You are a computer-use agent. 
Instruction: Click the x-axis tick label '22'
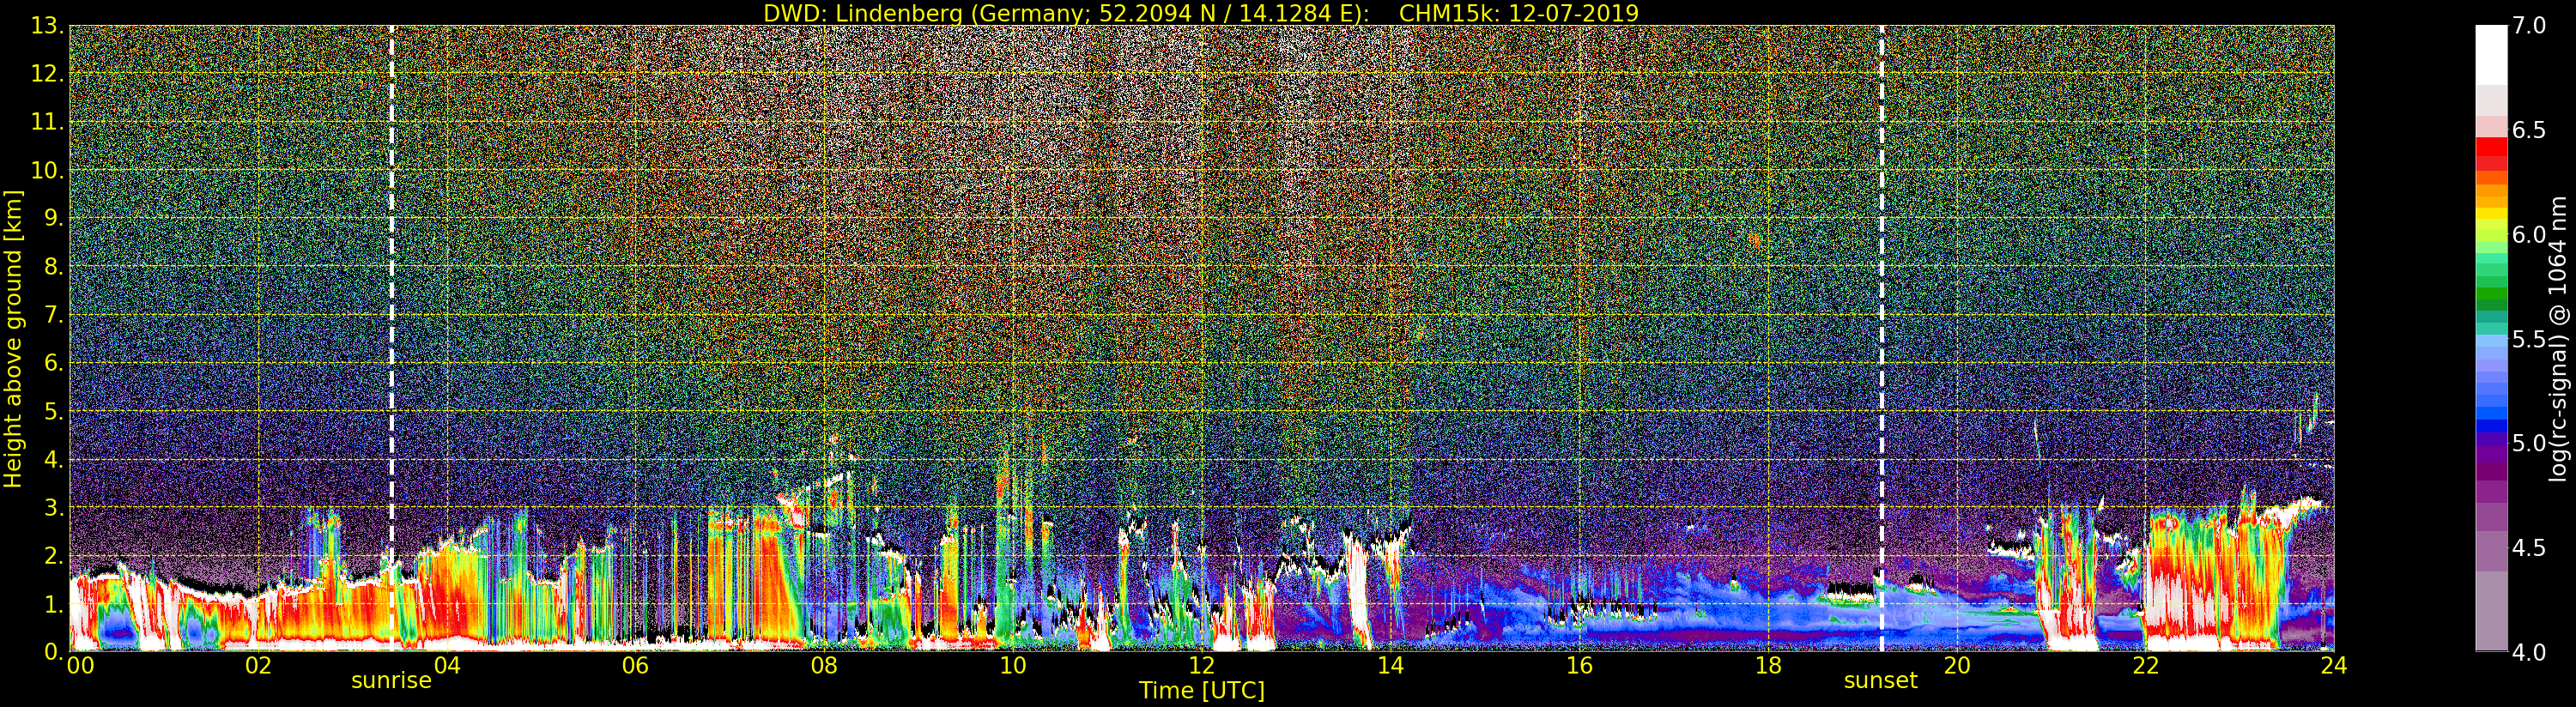point(2146,666)
